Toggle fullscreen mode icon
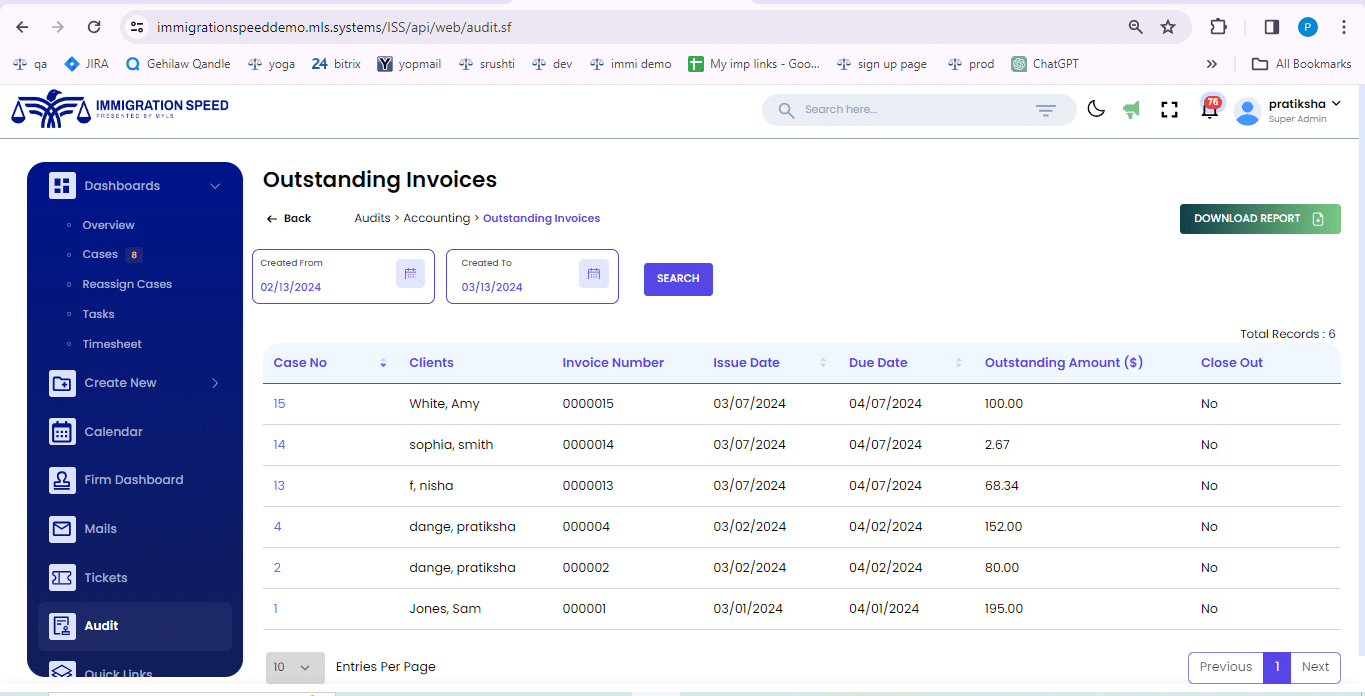This screenshot has width=1365, height=696. (1169, 110)
